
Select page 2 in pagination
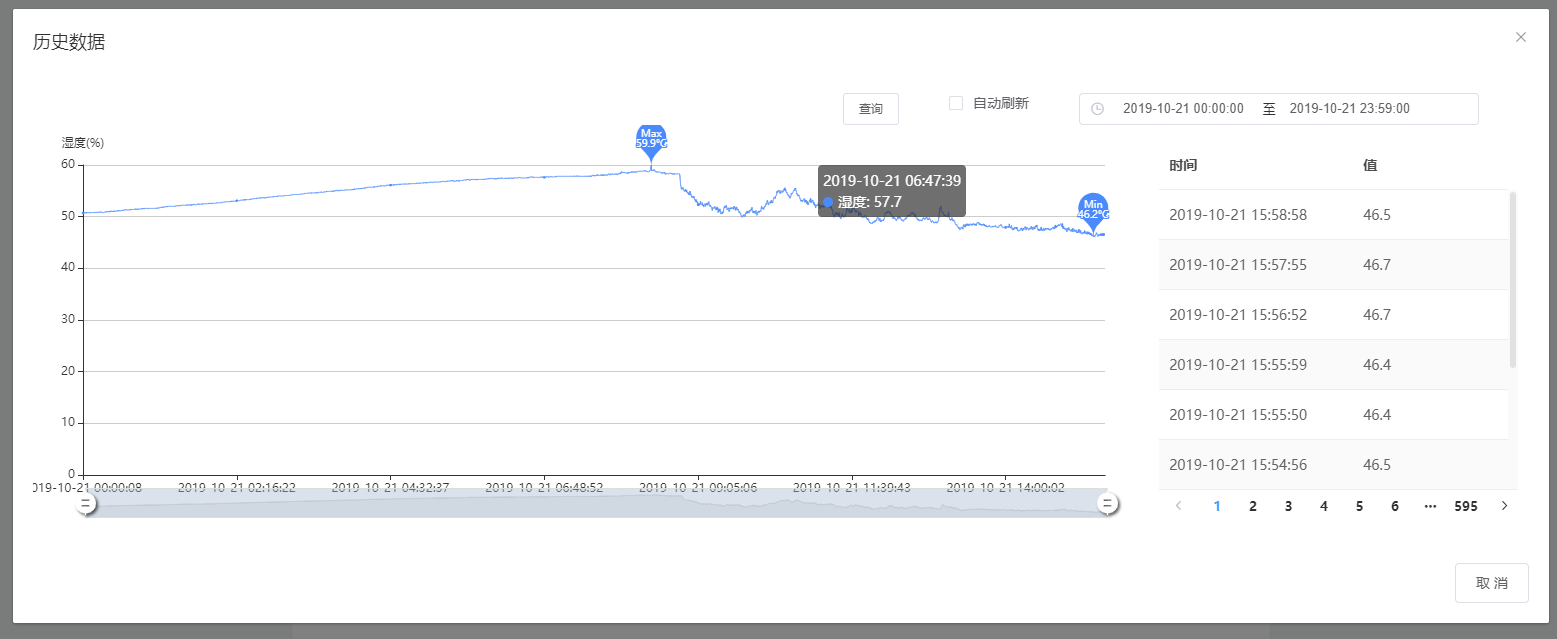[1252, 506]
